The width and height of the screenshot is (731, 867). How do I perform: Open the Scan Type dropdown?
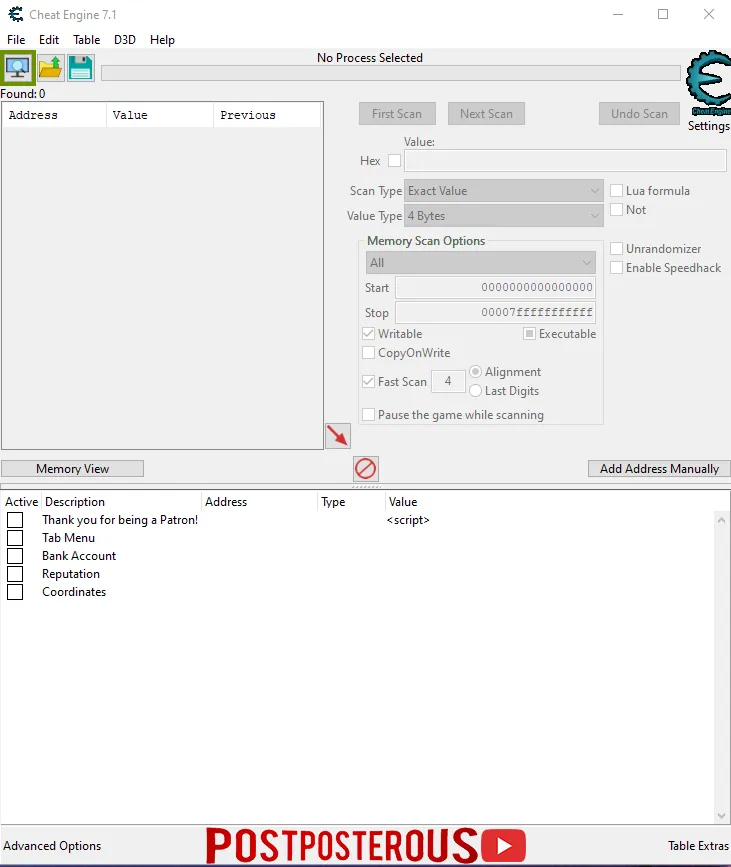504,191
